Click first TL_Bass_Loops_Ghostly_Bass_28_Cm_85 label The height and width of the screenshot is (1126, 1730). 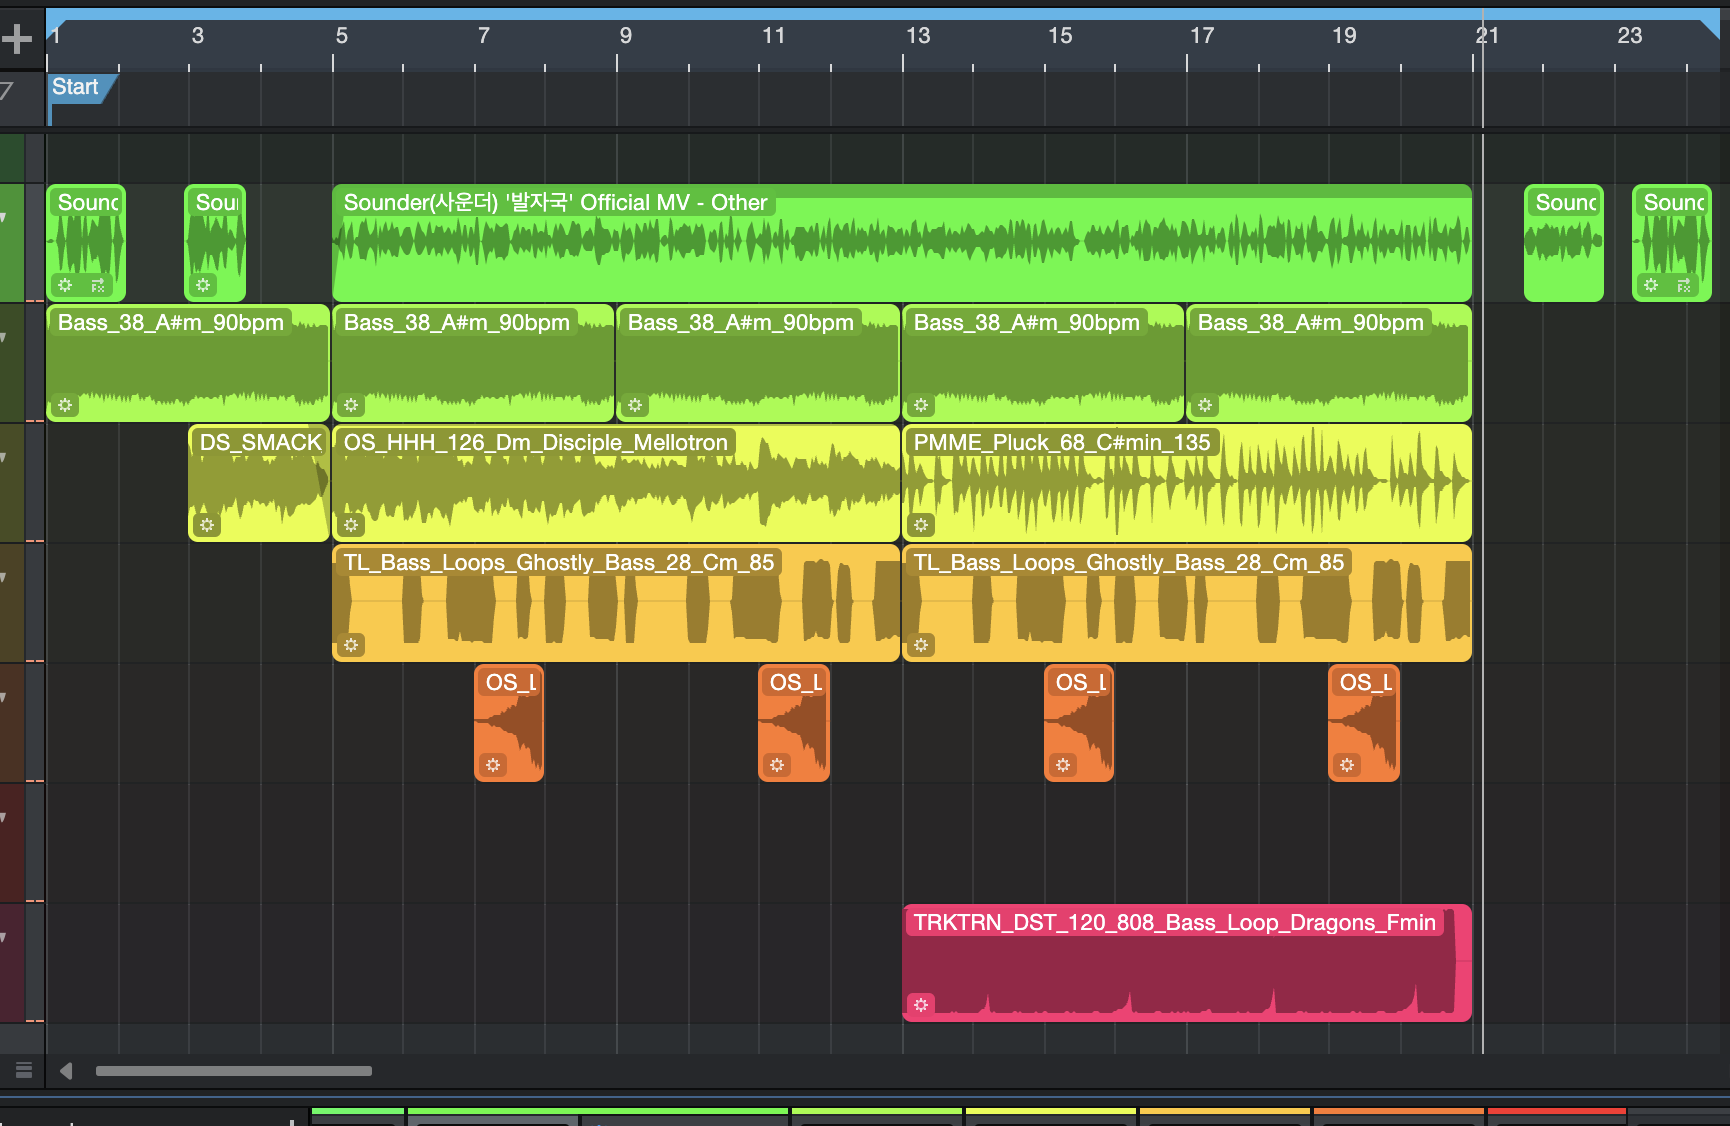[x=559, y=562]
